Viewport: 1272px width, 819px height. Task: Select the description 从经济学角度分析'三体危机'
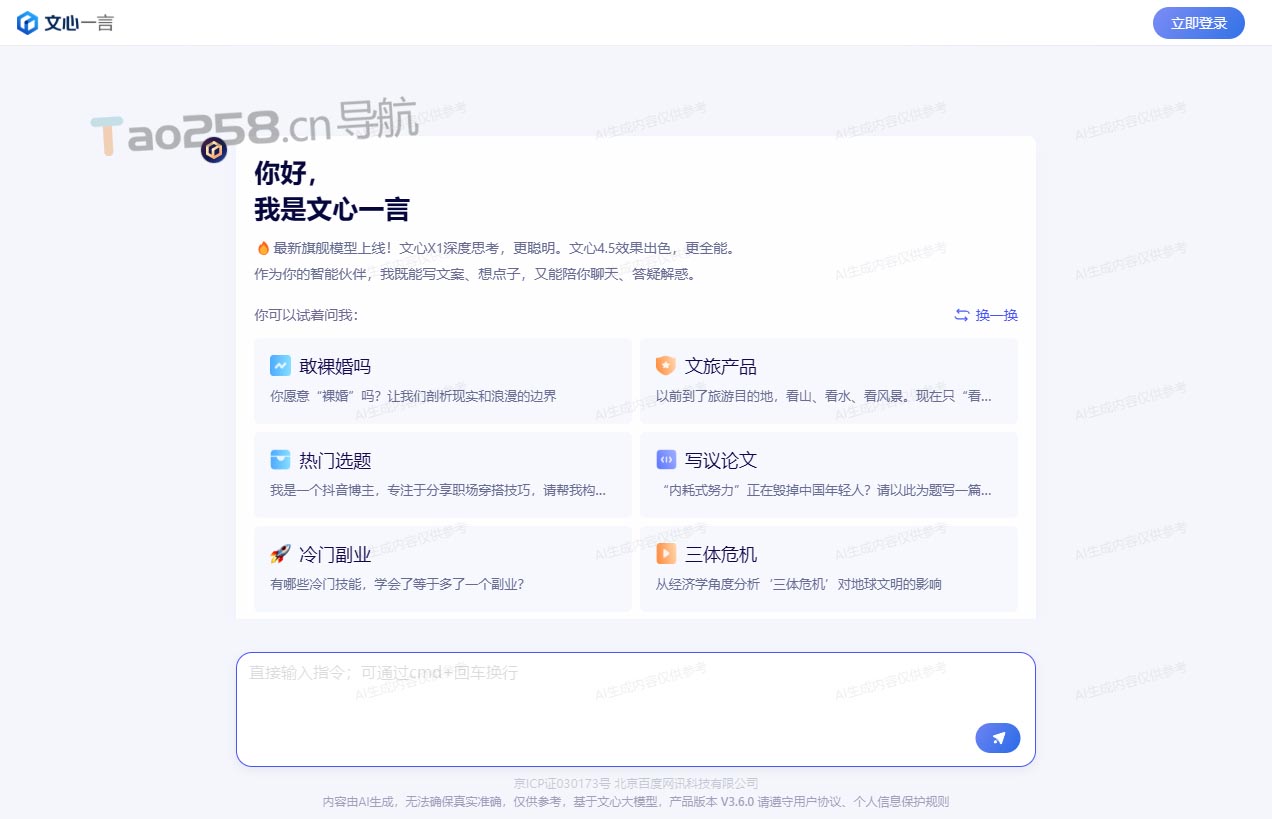799,584
